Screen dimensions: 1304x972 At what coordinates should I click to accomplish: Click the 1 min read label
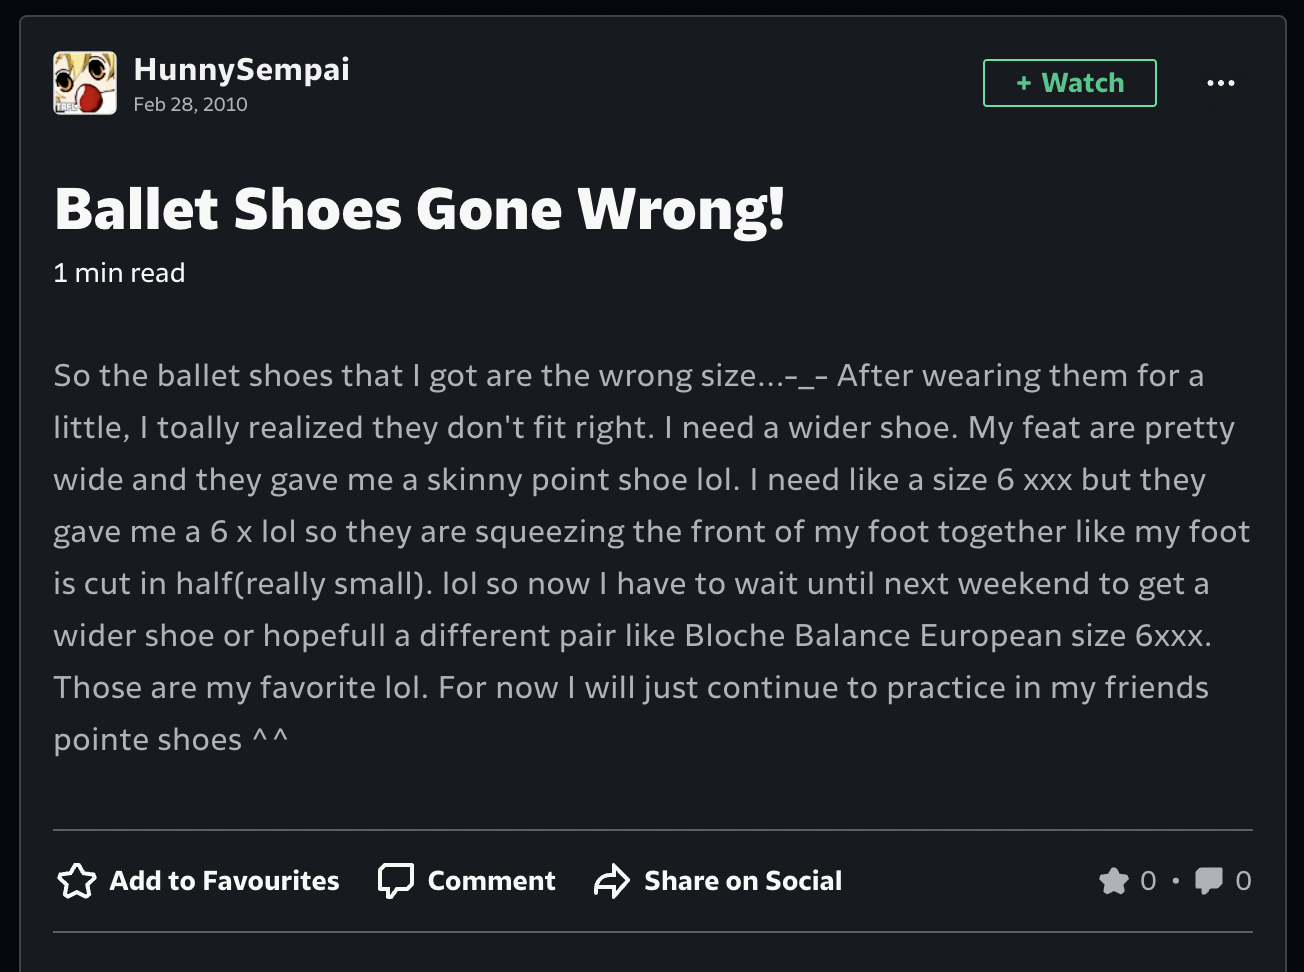coord(119,273)
